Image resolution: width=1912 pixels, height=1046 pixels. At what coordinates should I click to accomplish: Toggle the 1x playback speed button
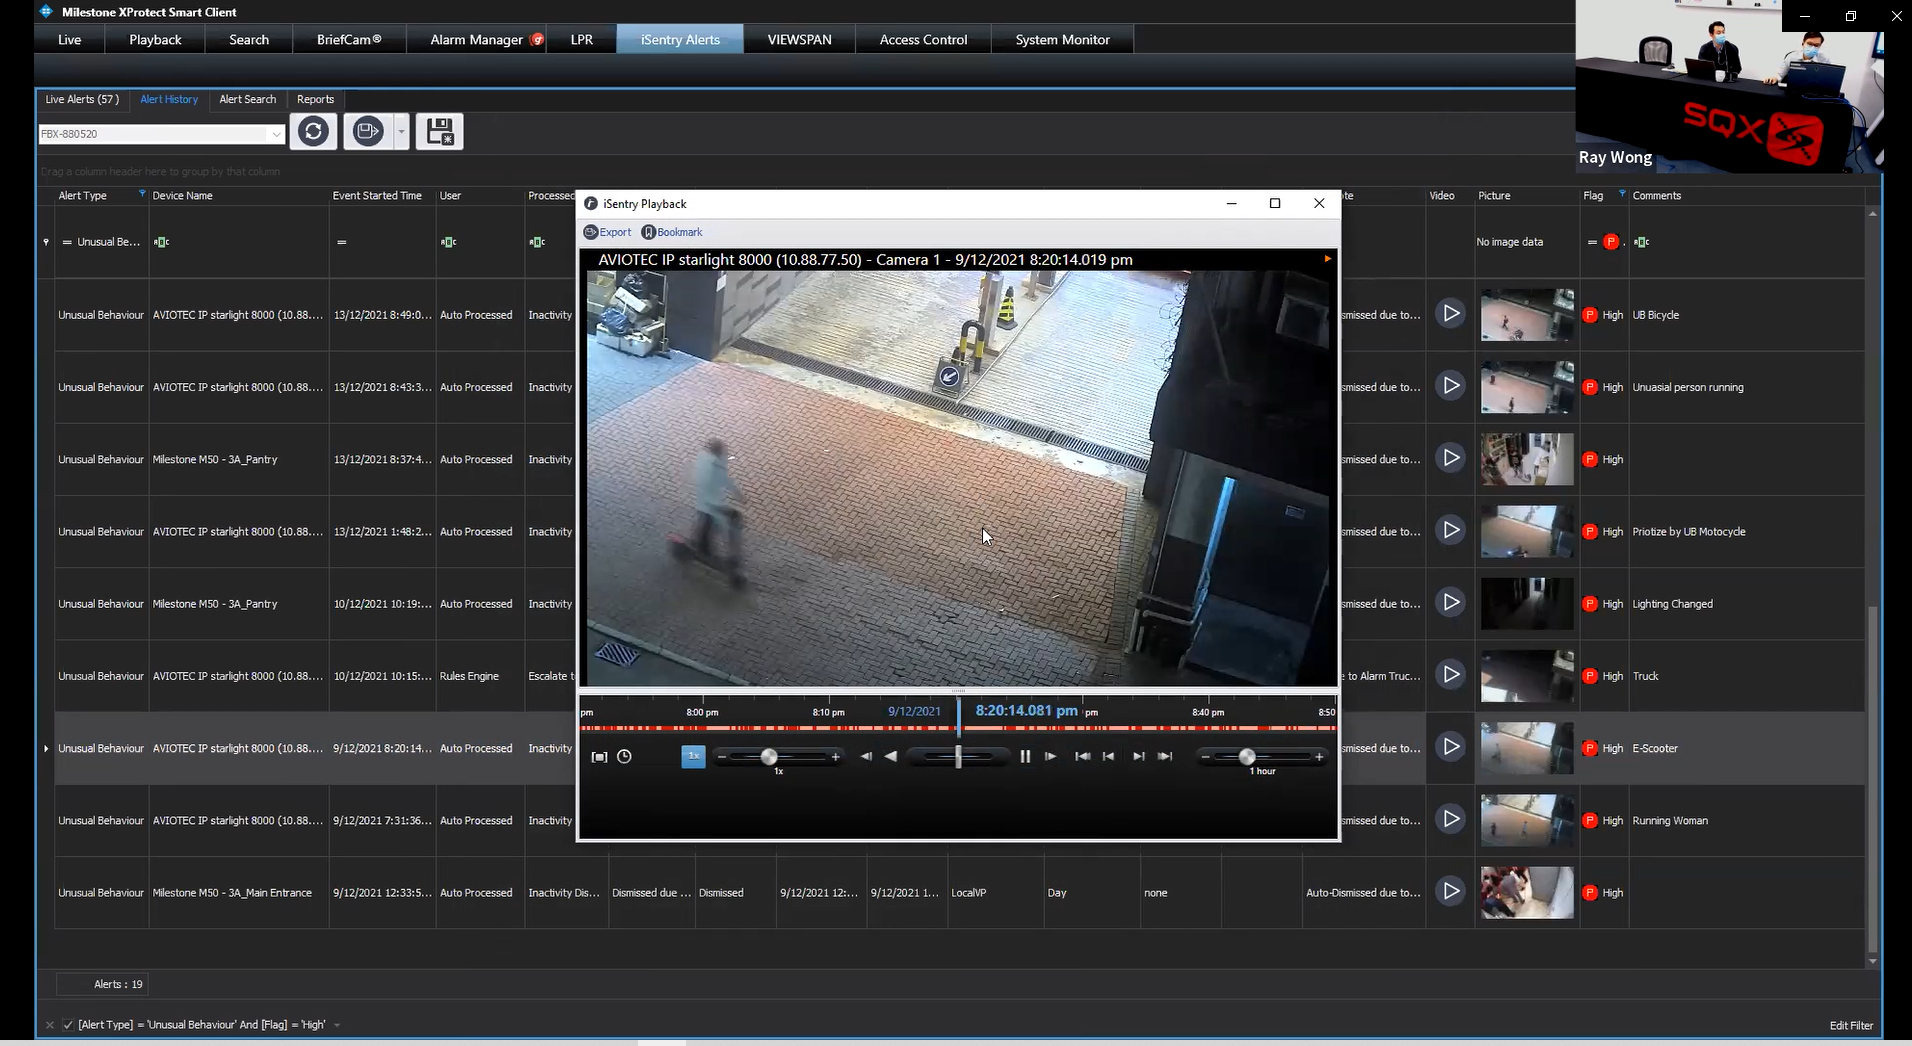(693, 757)
